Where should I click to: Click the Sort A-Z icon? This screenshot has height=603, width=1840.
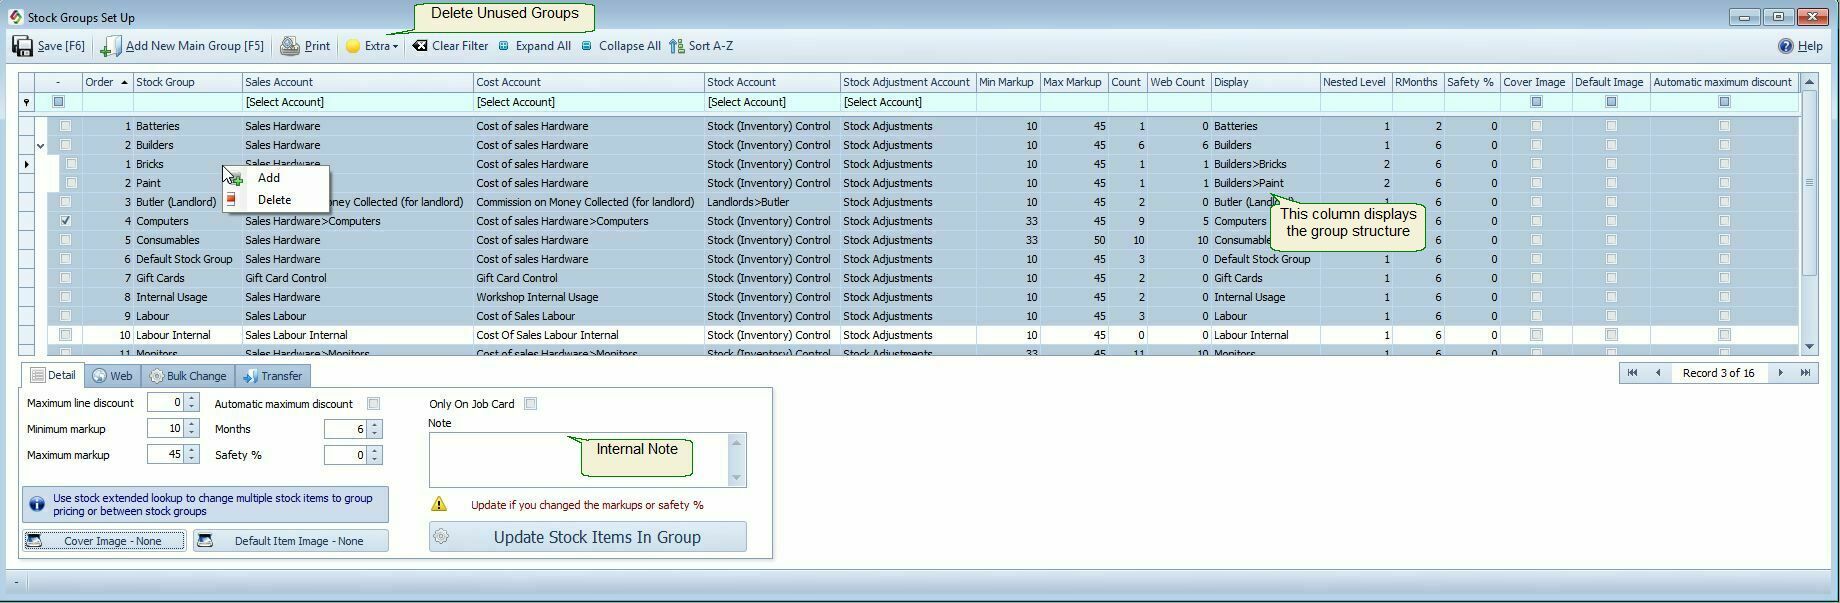[677, 46]
